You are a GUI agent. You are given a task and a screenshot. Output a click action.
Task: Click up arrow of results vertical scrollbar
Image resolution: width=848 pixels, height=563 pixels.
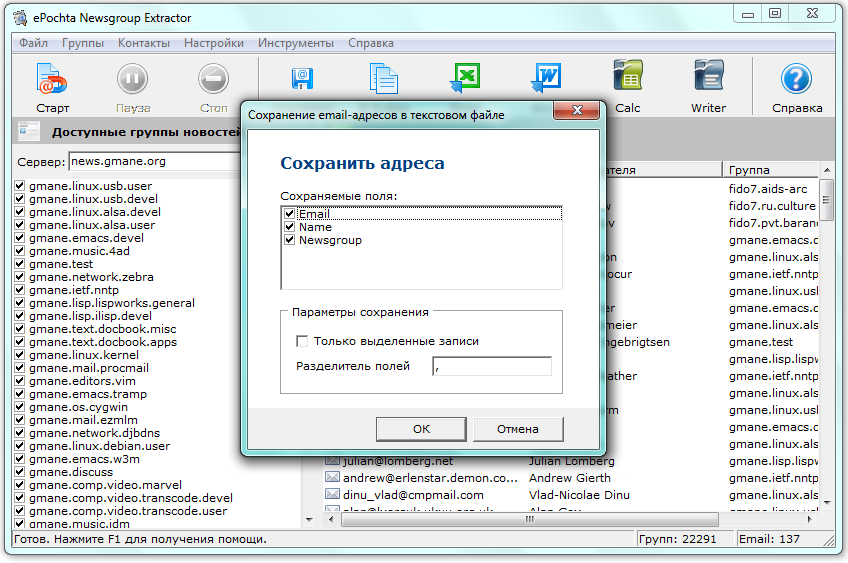(827, 170)
